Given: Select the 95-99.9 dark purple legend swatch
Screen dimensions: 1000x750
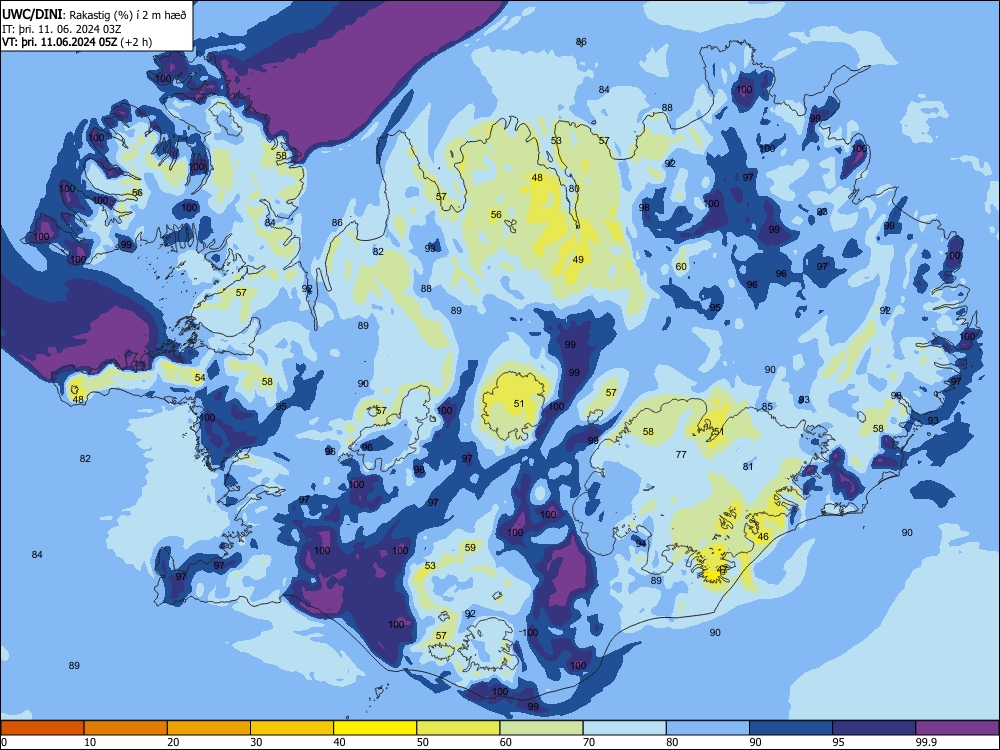Looking at the screenshot, I should [874, 728].
